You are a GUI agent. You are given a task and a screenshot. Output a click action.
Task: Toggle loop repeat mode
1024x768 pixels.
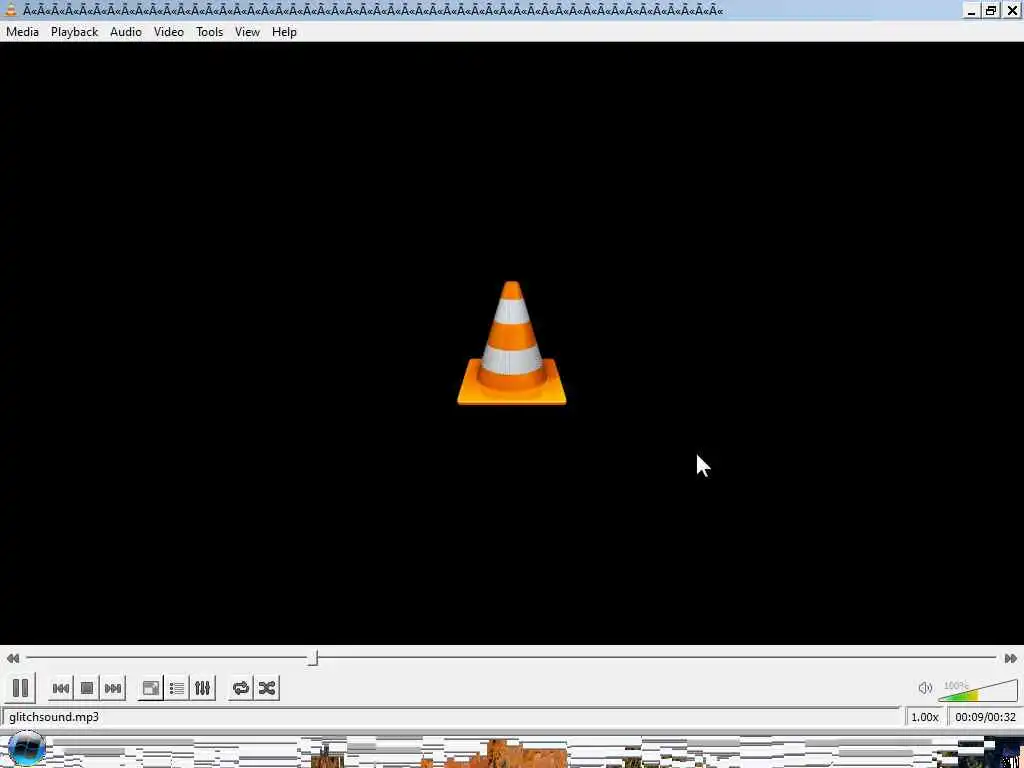(241, 688)
